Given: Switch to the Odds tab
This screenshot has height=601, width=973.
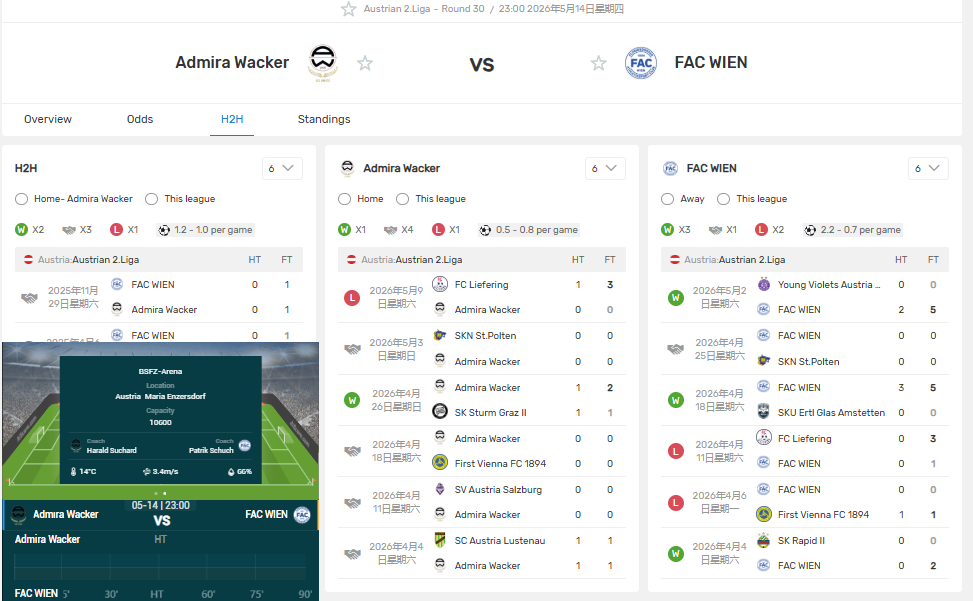Looking at the screenshot, I should coord(140,119).
